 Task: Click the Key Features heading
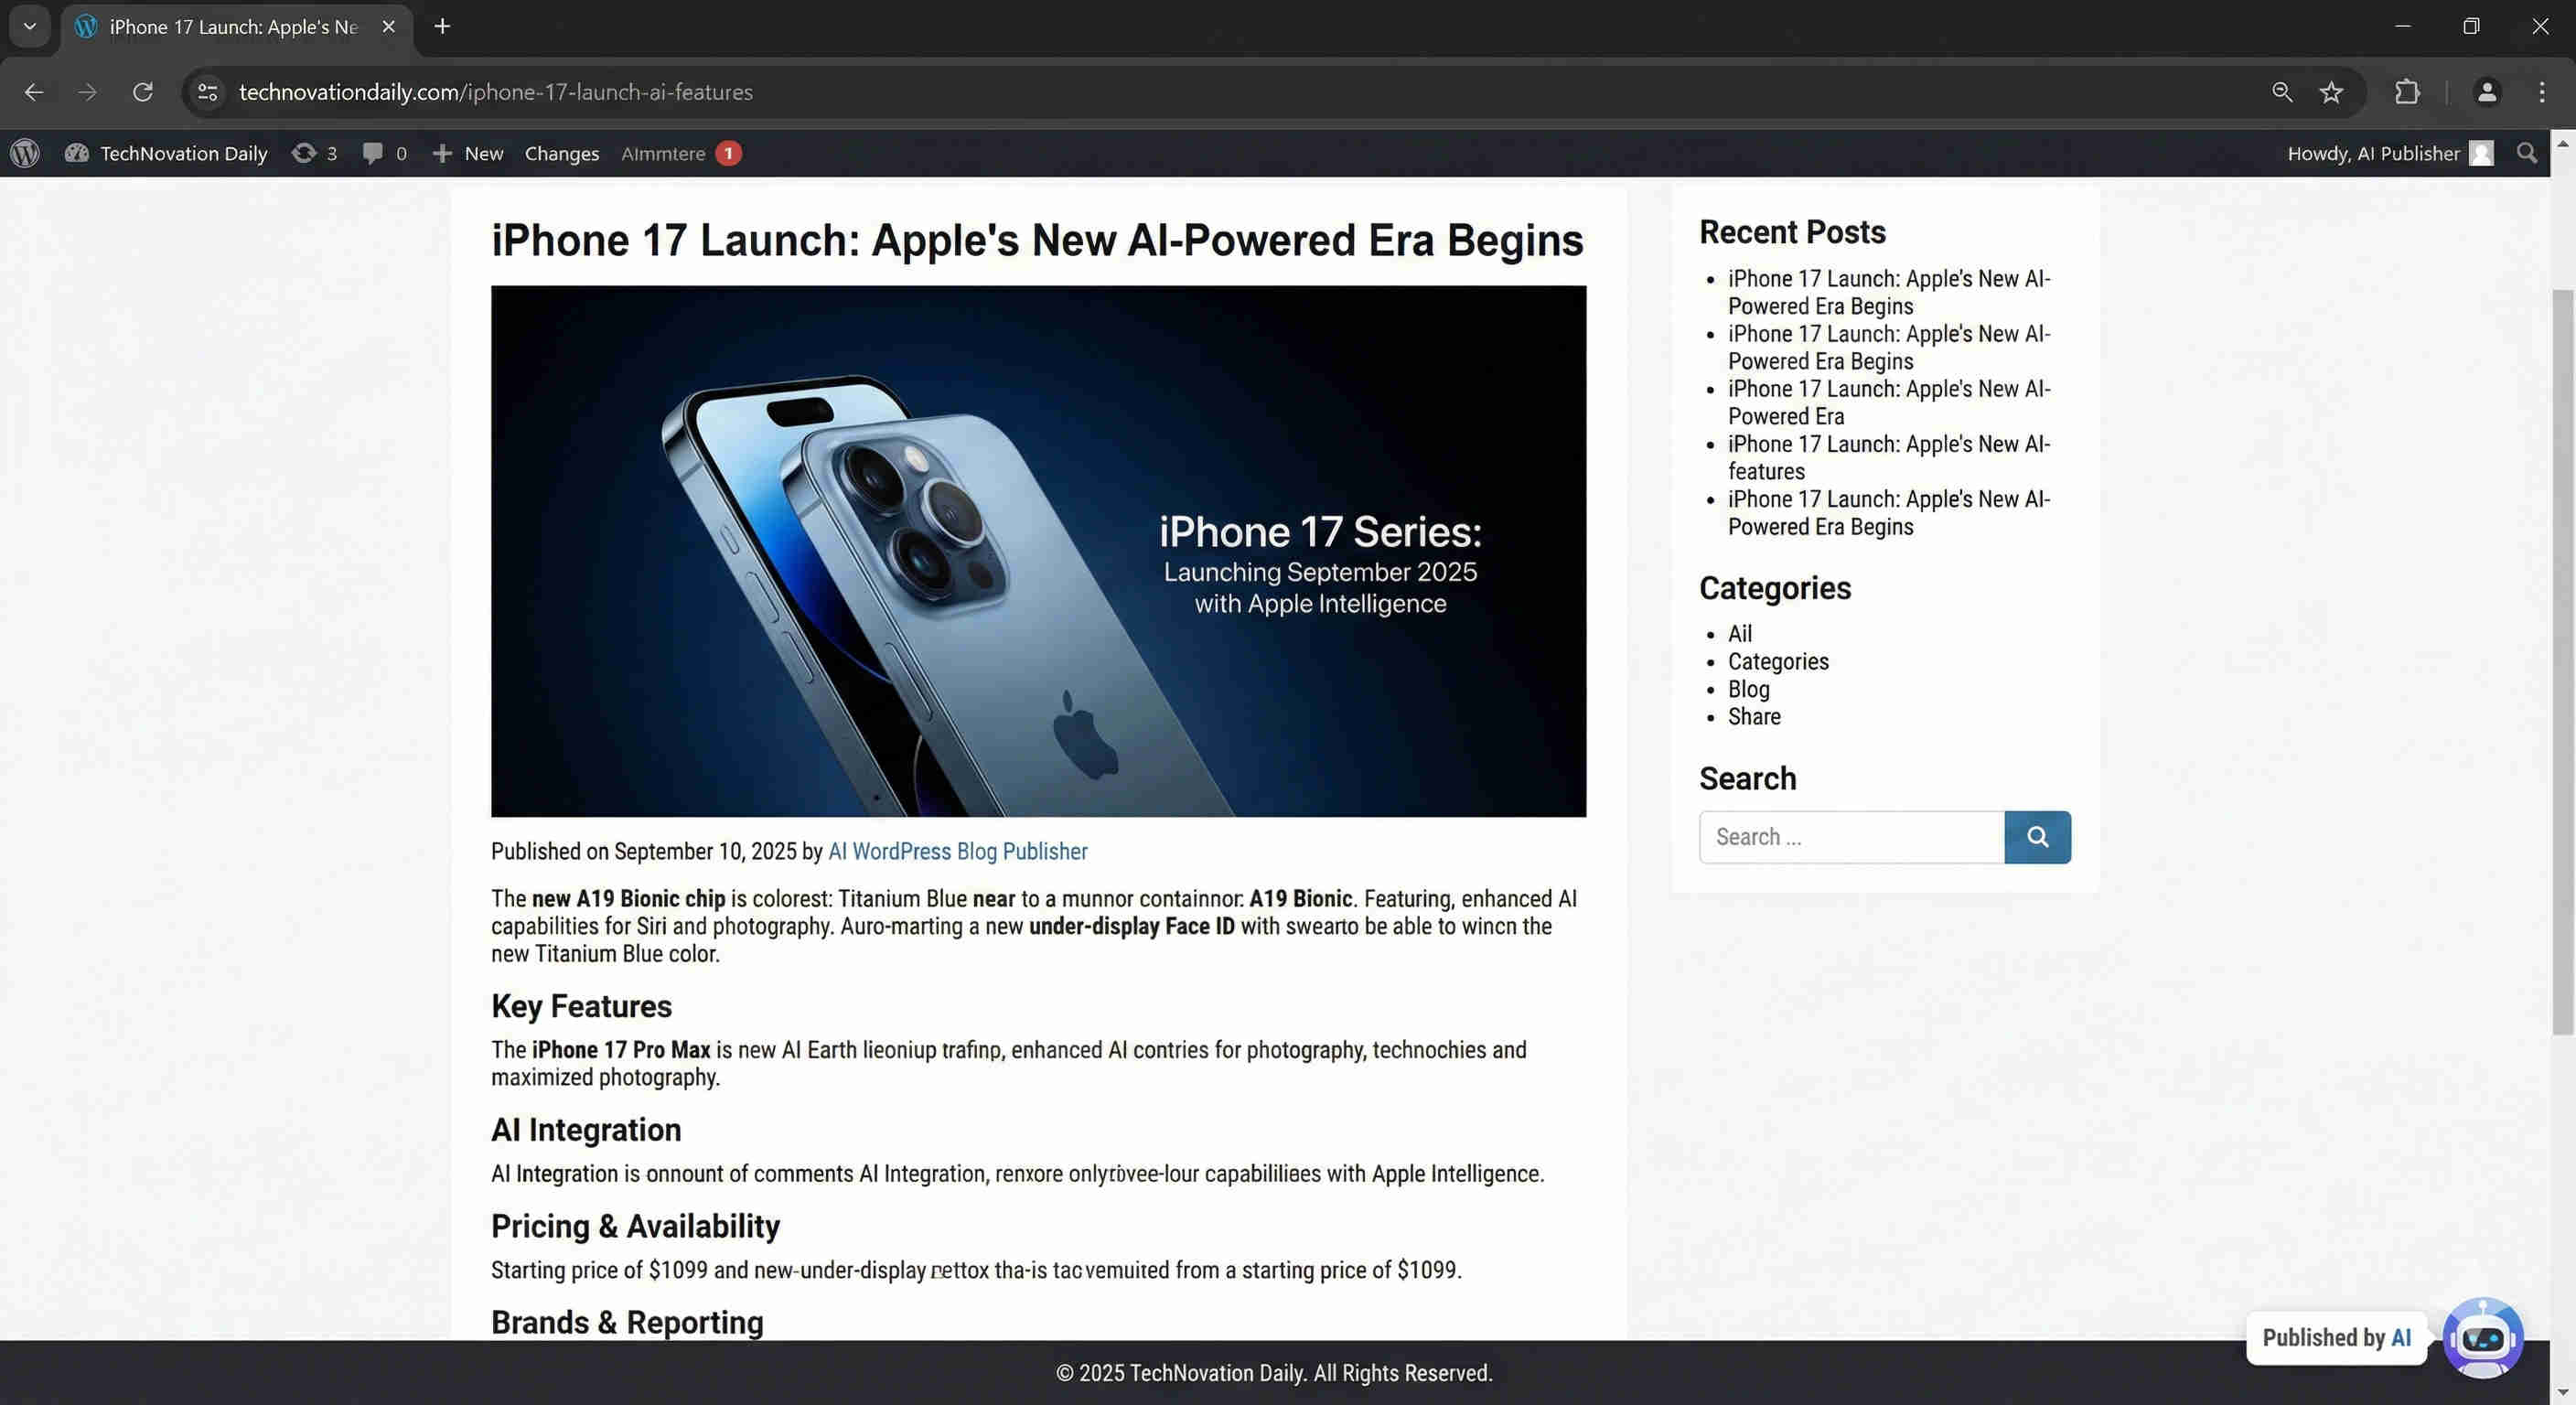click(x=581, y=1006)
